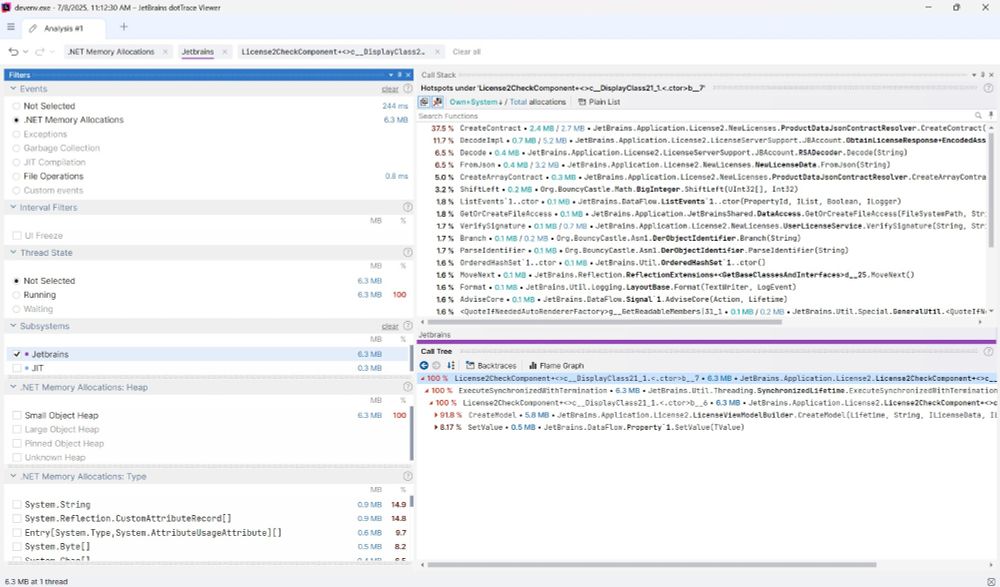
Task: Check the Small Object Heap checkbox
Action: click(x=17, y=415)
